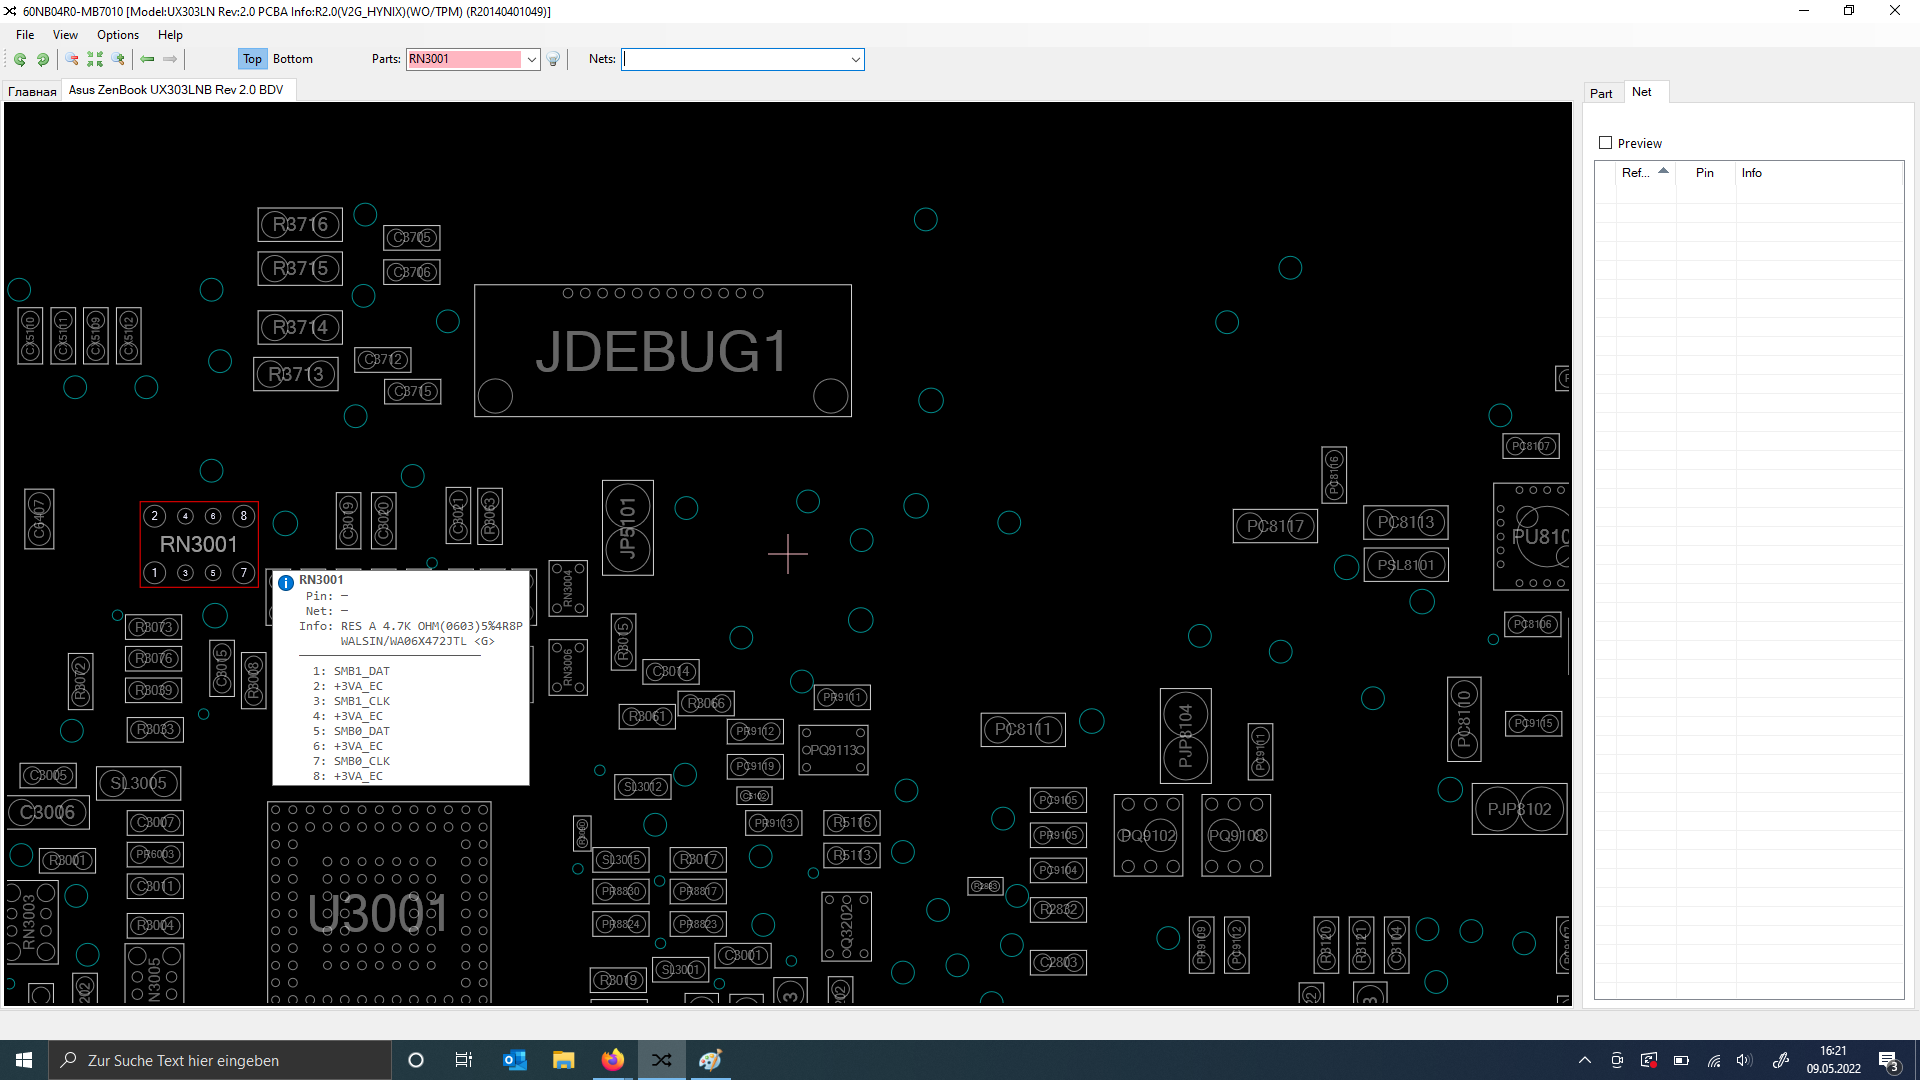1920x1080 pixels.
Task: Select the Top board side button
Action: coord(252,59)
